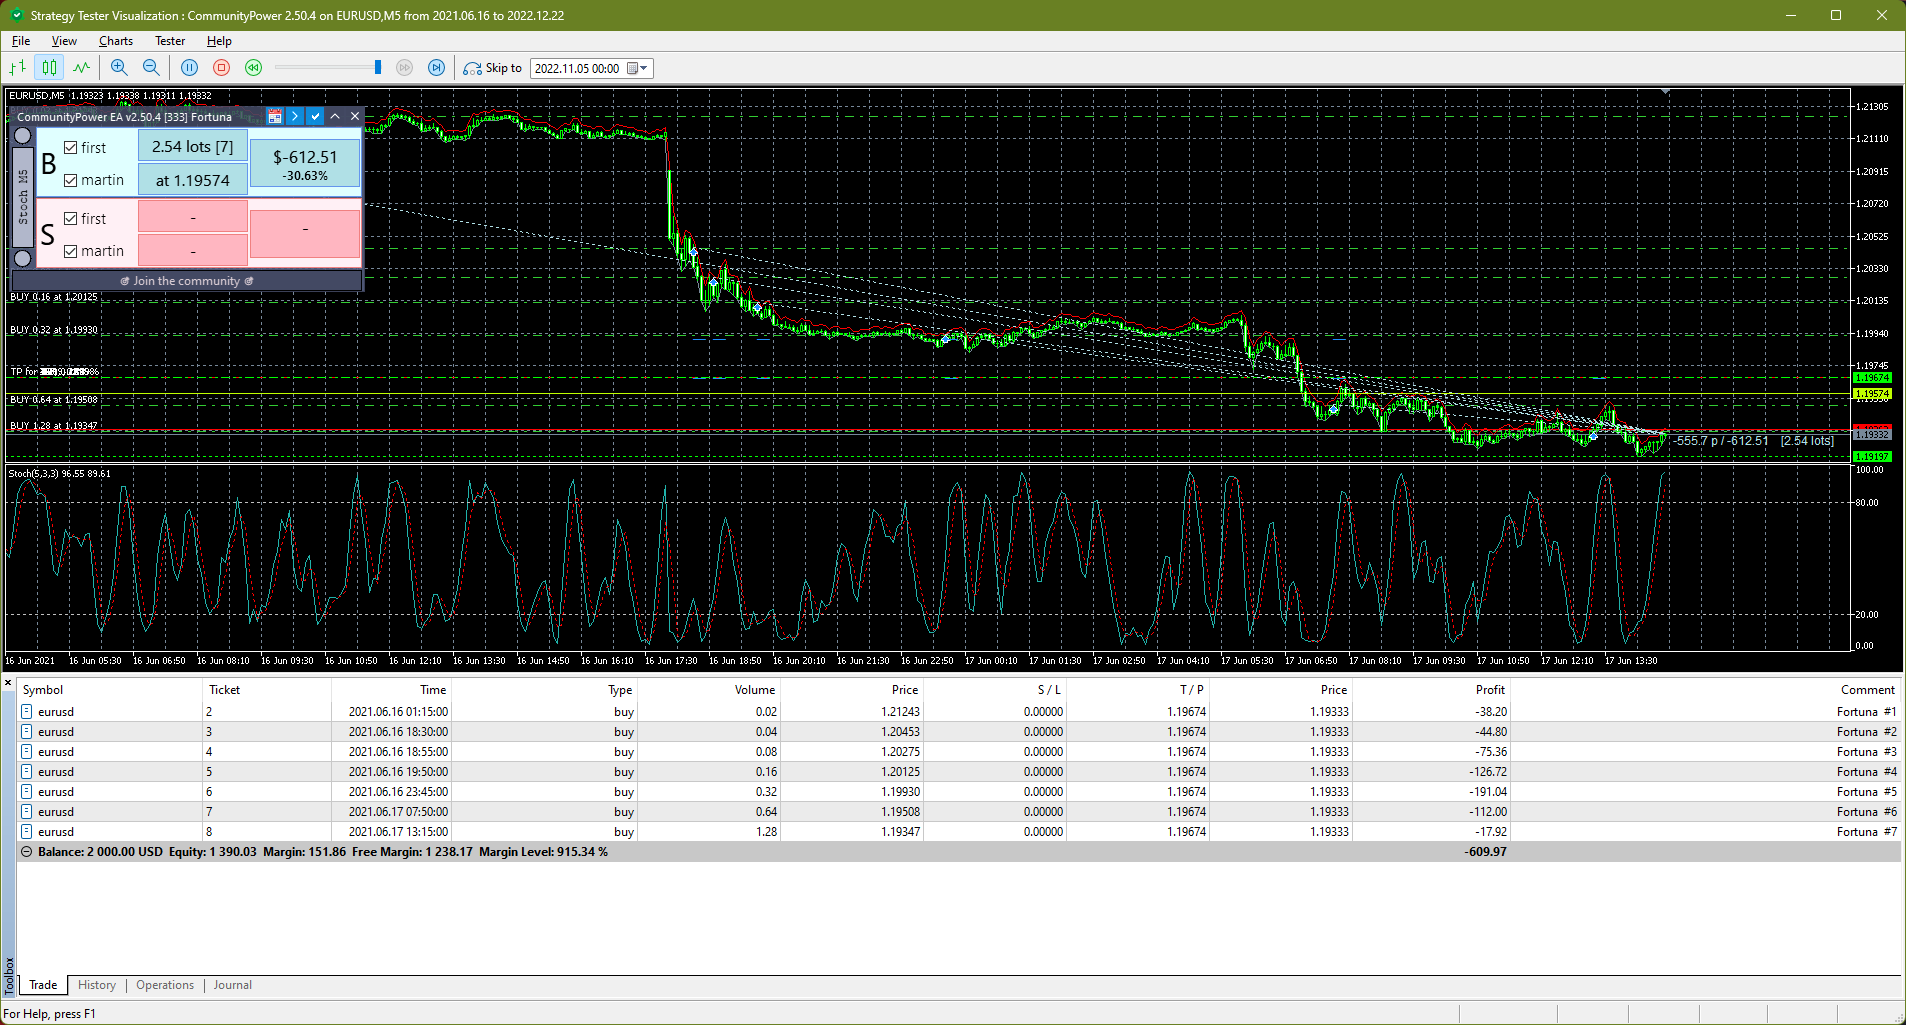Switch to the Journal tab
Image resolution: width=1906 pixels, height=1025 pixels.
coord(233,986)
